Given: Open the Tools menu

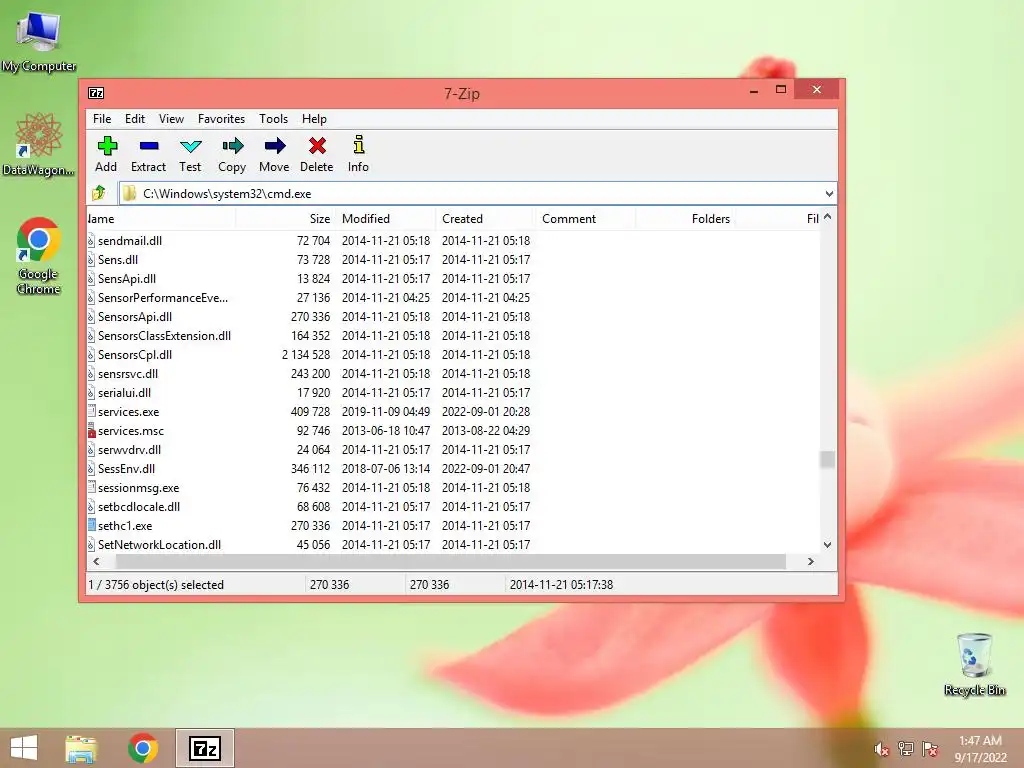Looking at the screenshot, I should (x=273, y=119).
